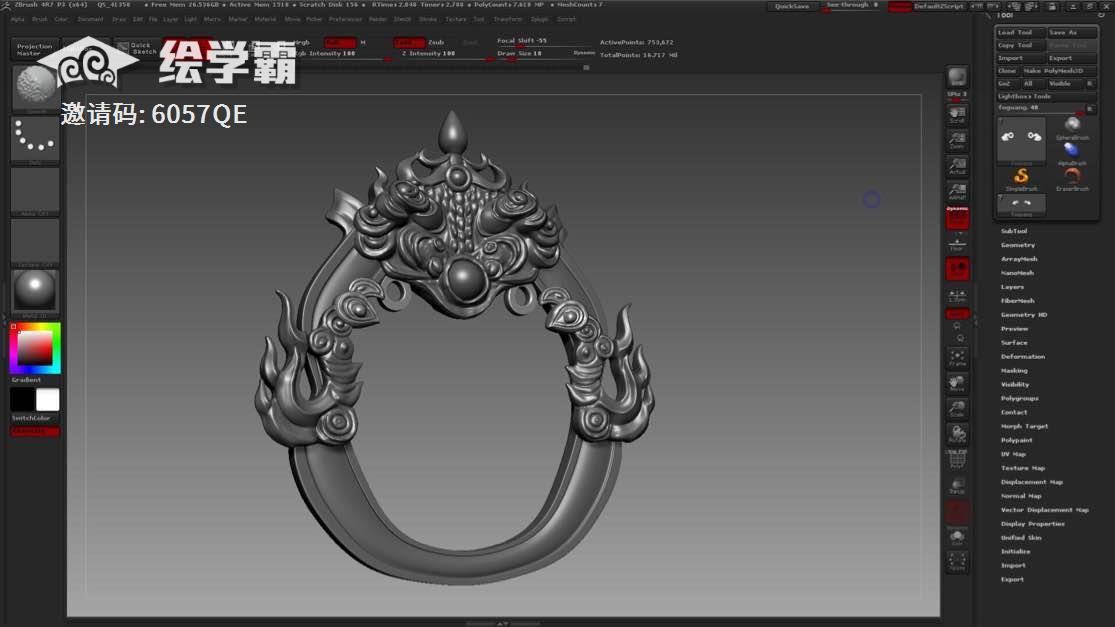Expand the Polygroups section
This screenshot has width=1115, height=627.
point(1020,399)
